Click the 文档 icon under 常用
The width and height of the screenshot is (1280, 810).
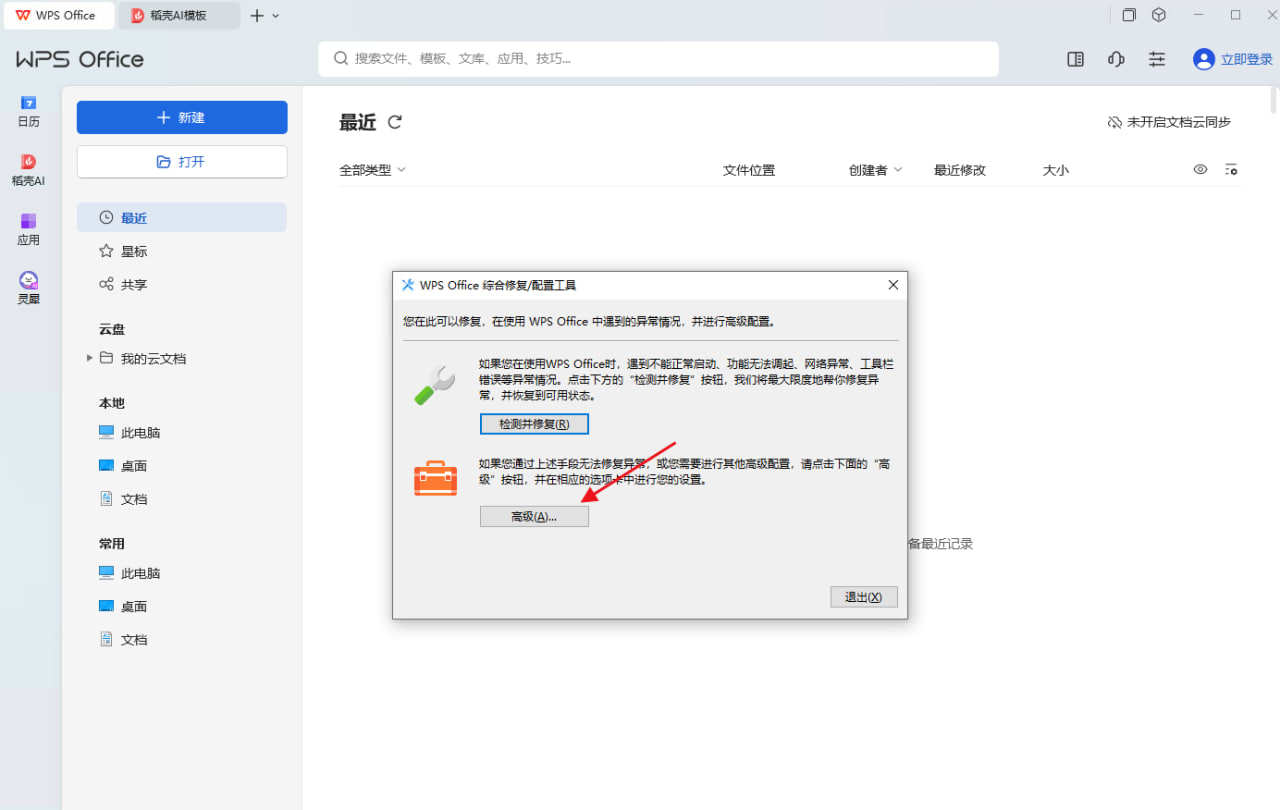[107, 639]
